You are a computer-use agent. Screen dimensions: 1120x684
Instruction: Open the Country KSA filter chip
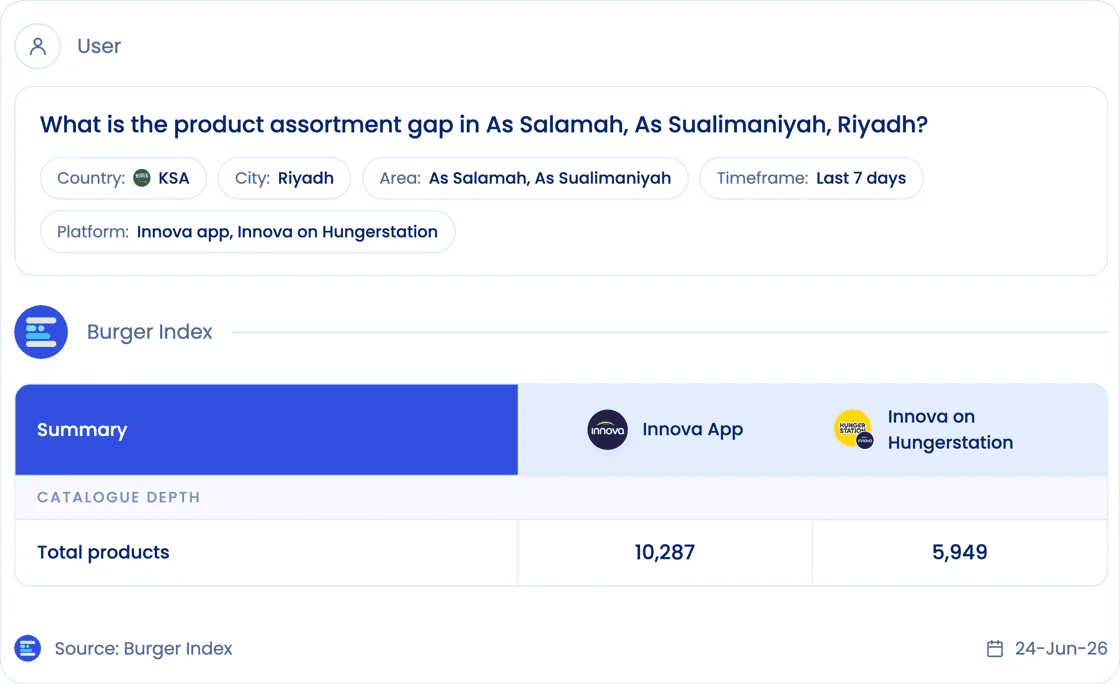pyautogui.click(x=124, y=178)
